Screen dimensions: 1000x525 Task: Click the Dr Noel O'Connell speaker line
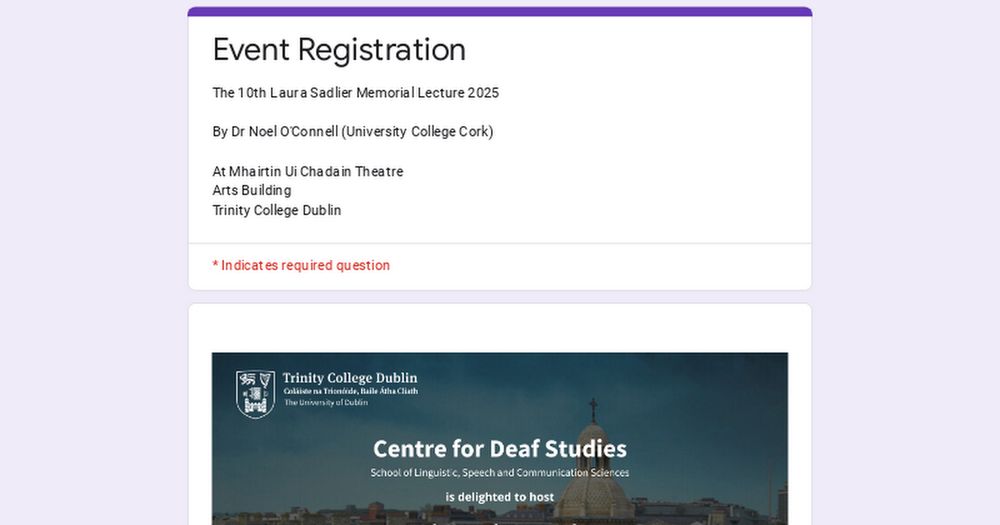pos(353,132)
